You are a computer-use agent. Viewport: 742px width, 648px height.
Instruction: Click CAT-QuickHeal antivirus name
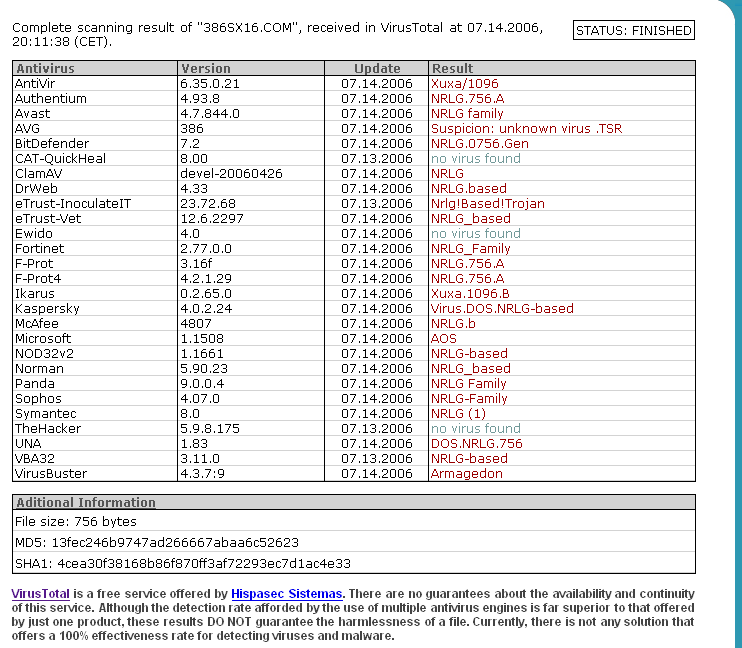tap(61, 159)
